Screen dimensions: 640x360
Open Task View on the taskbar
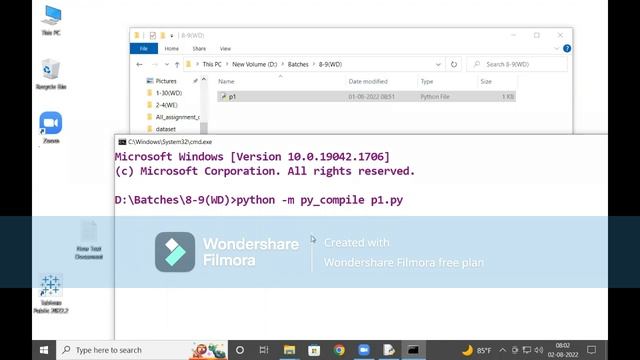(264, 350)
